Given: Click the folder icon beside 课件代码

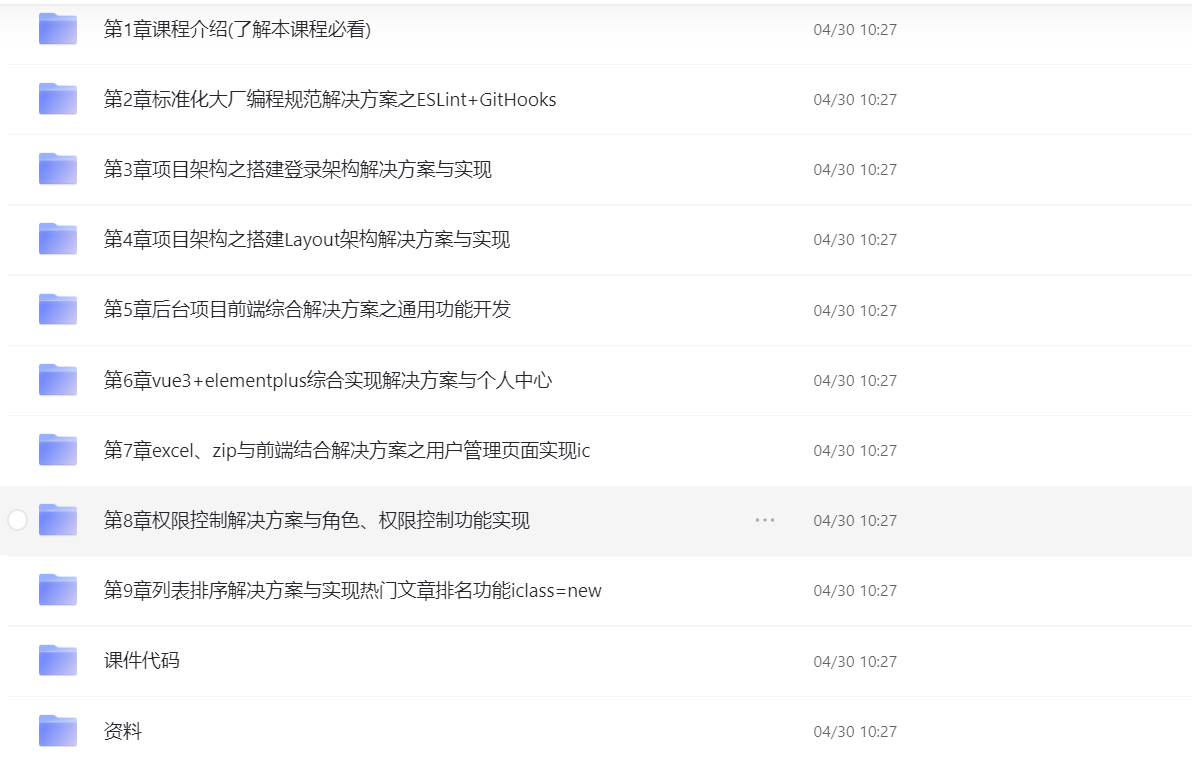Looking at the screenshot, I should 58,661.
